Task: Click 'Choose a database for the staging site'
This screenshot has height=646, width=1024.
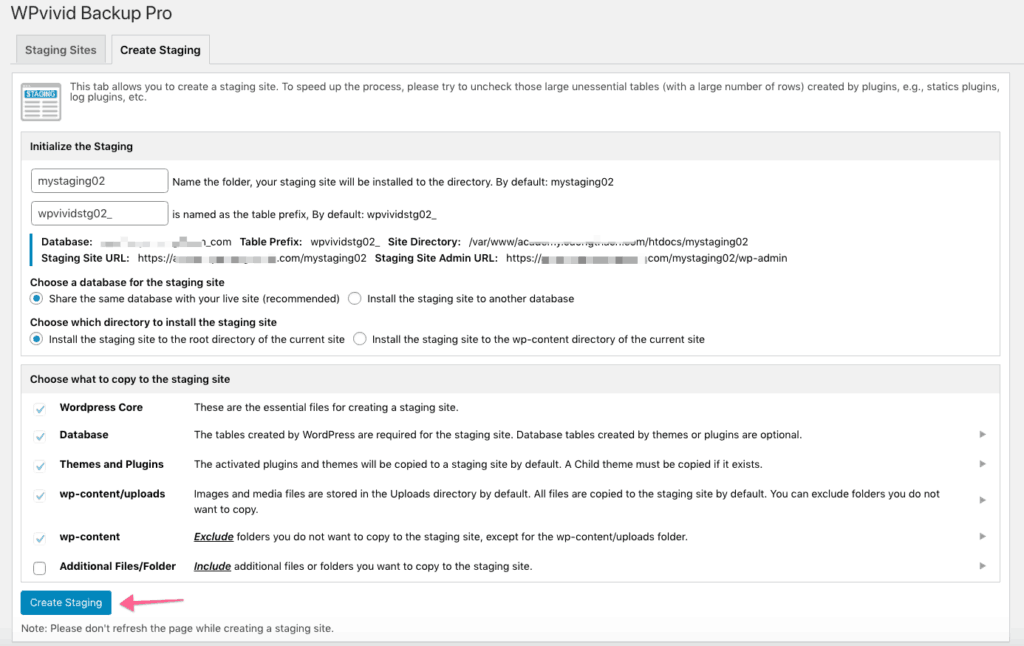Action: click(x=127, y=282)
